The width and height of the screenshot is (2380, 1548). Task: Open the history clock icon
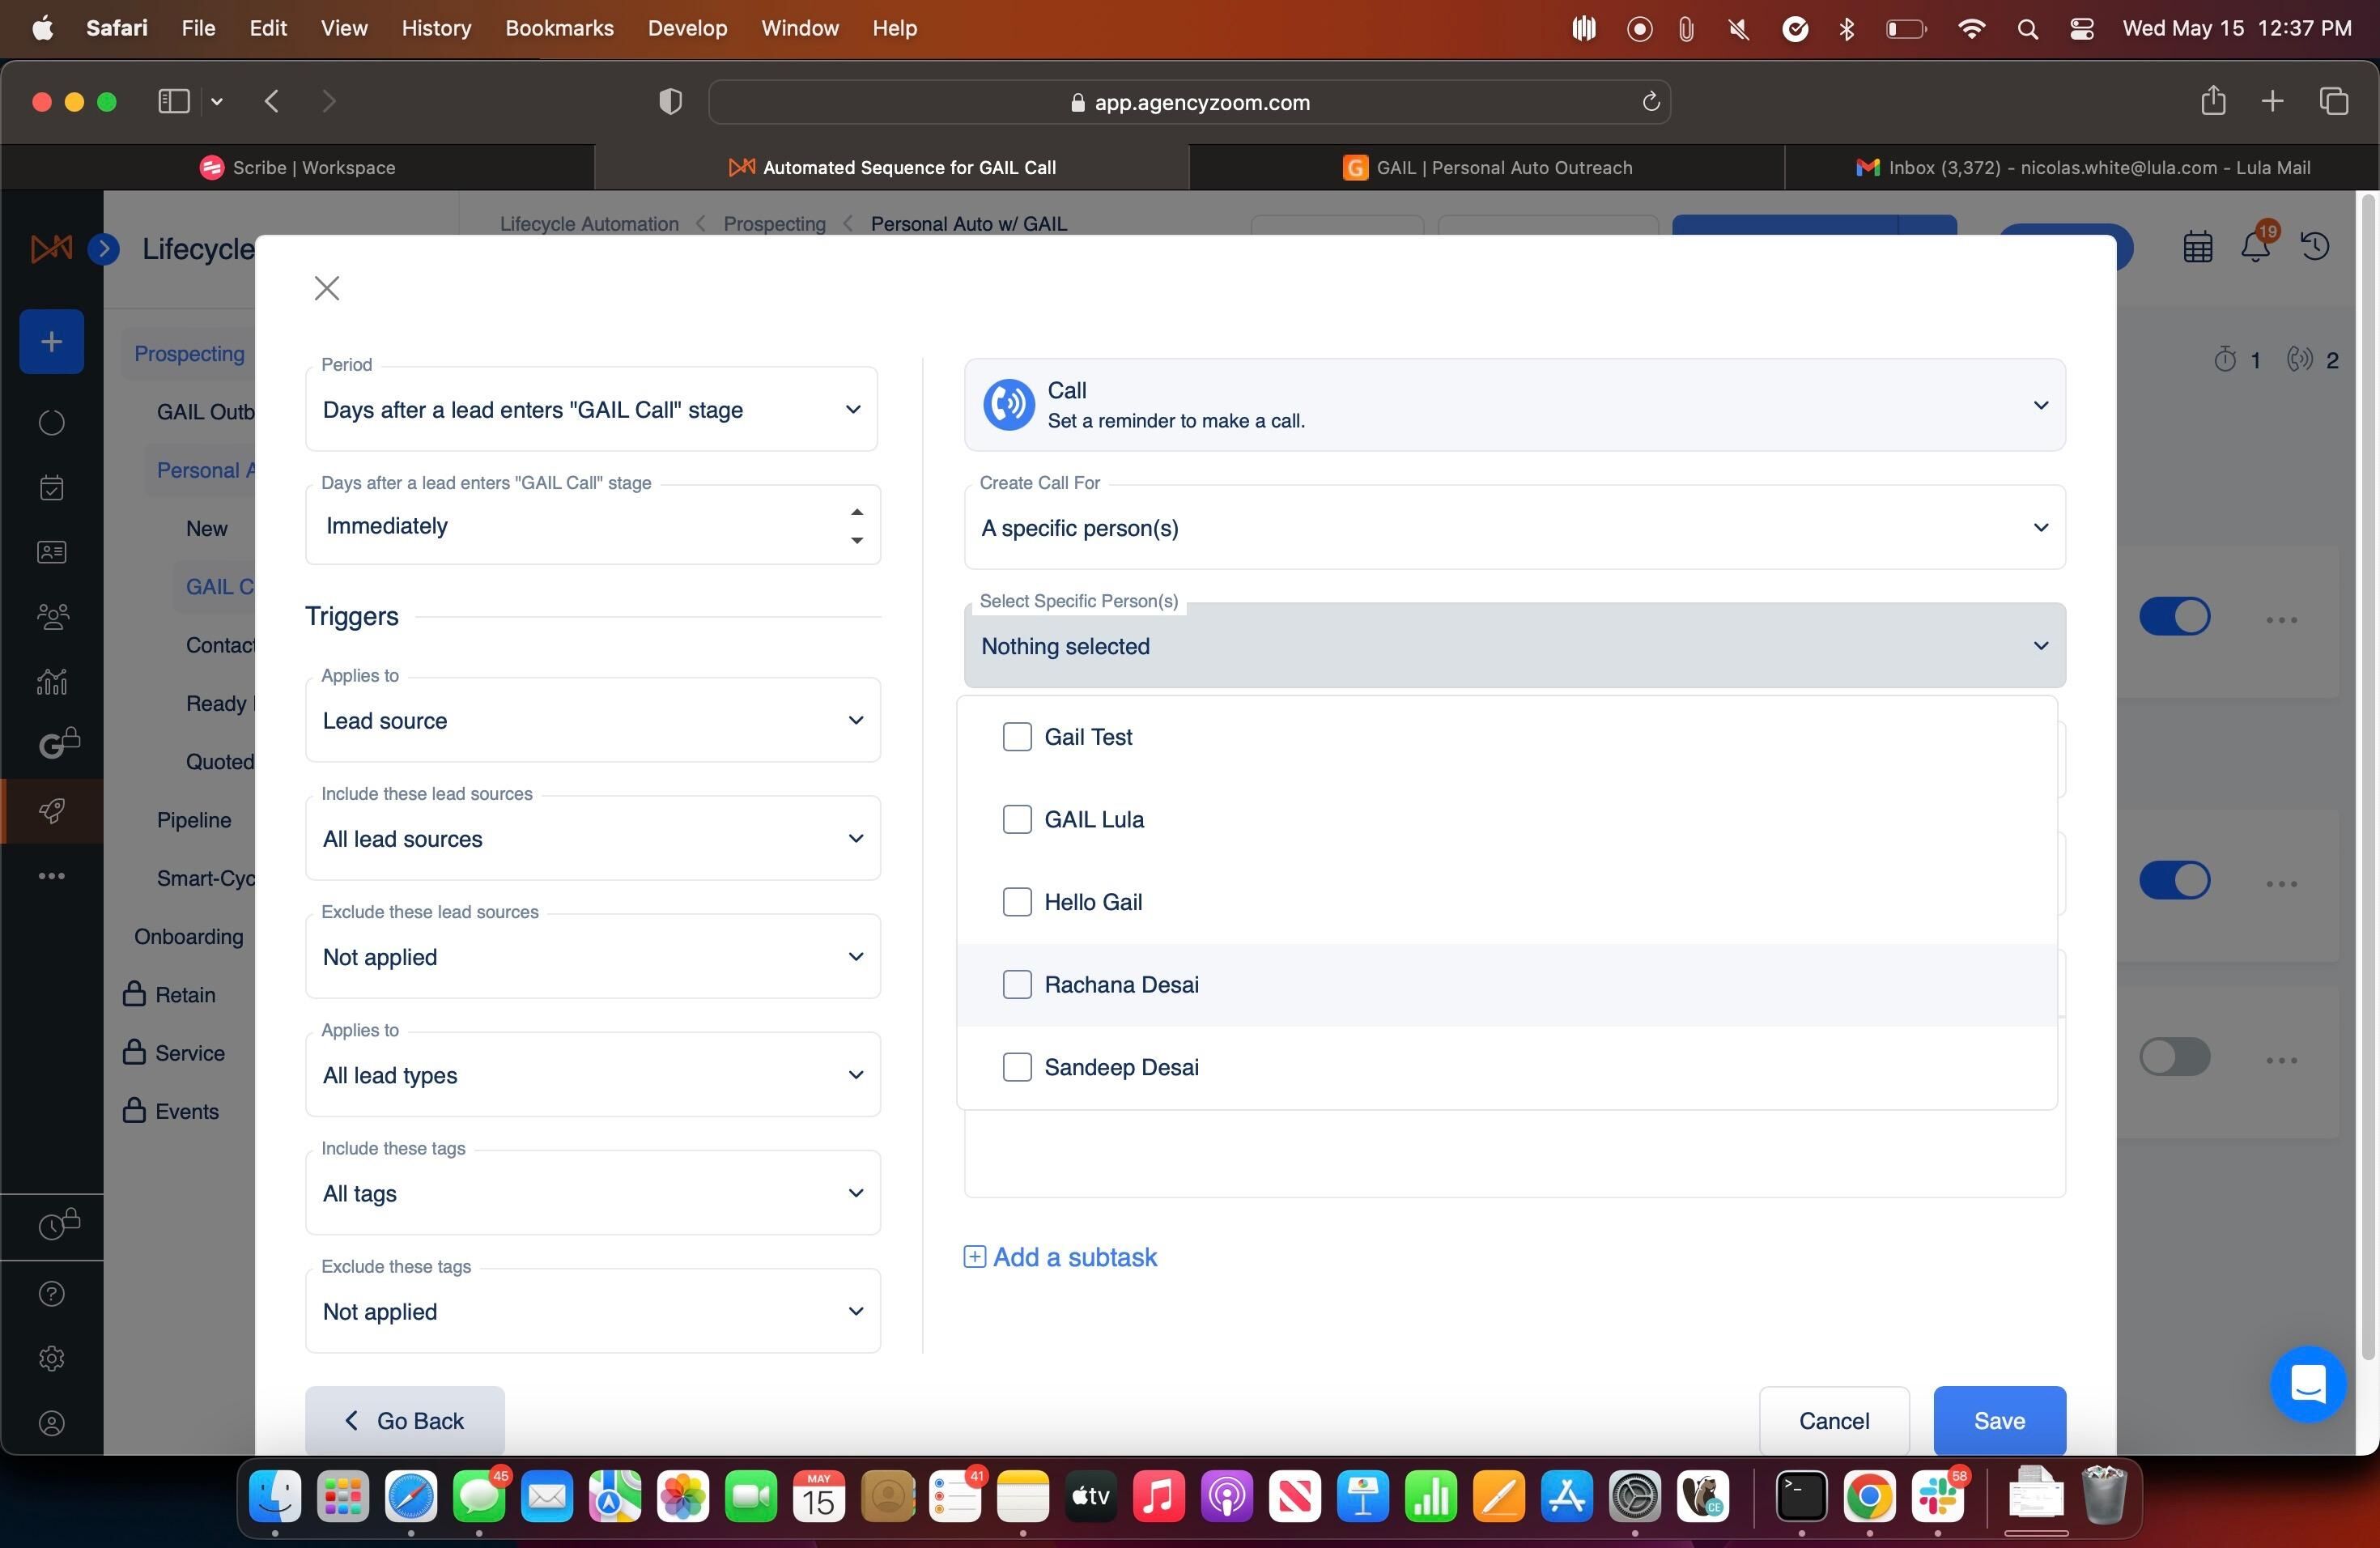(2315, 246)
